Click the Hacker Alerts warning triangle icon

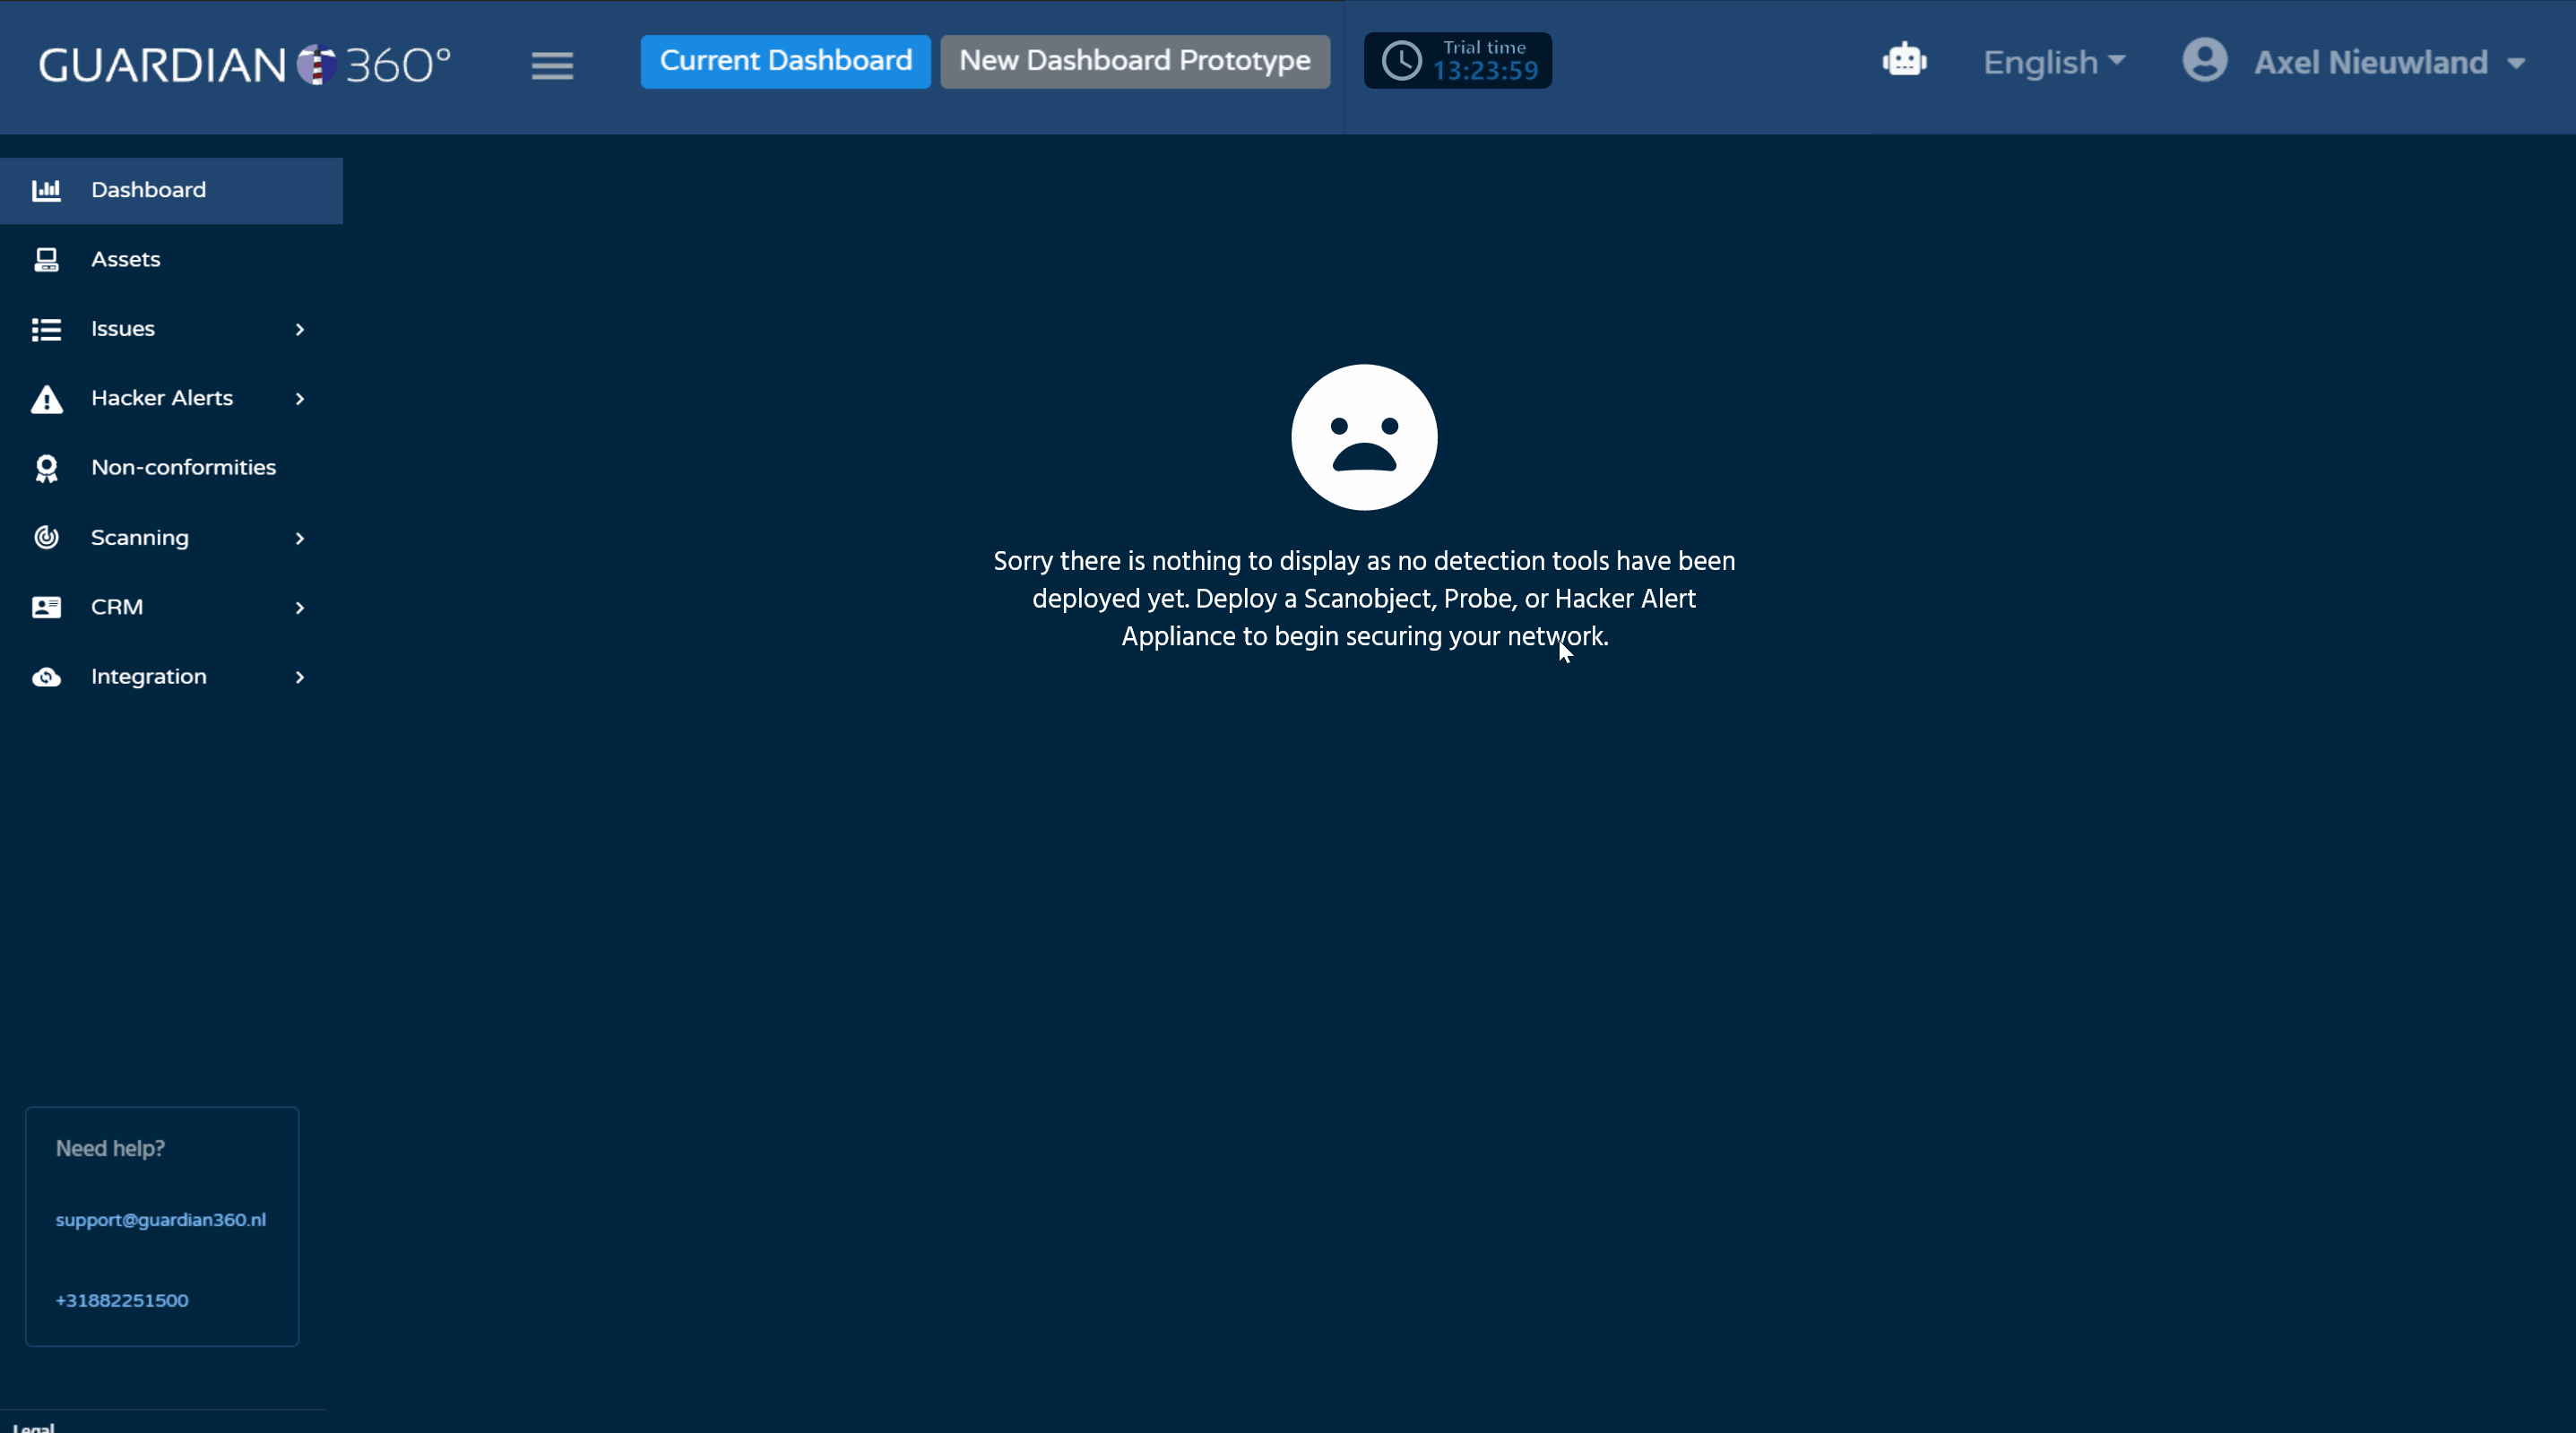[x=46, y=399]
